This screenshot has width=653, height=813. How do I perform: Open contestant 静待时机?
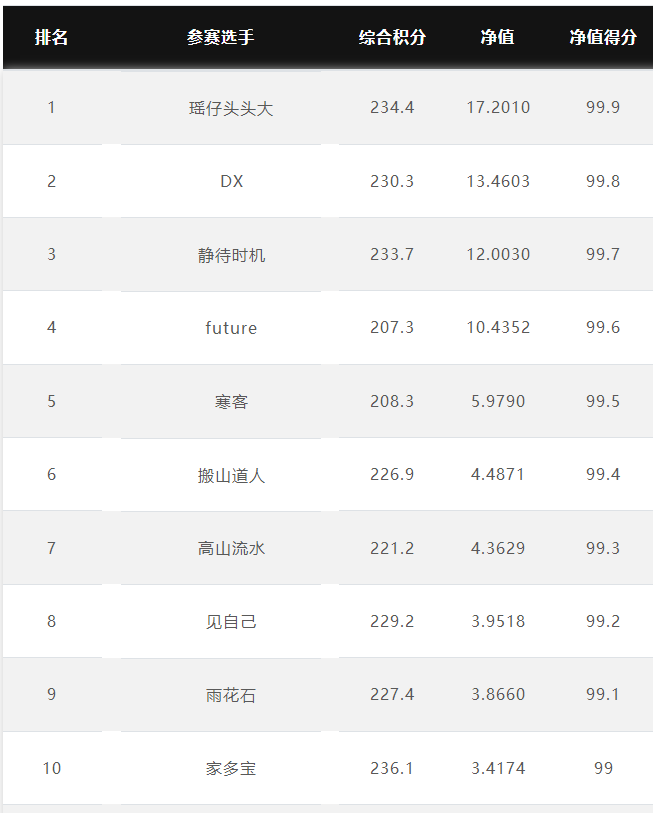pyautogui.click(x=231, y=255)
